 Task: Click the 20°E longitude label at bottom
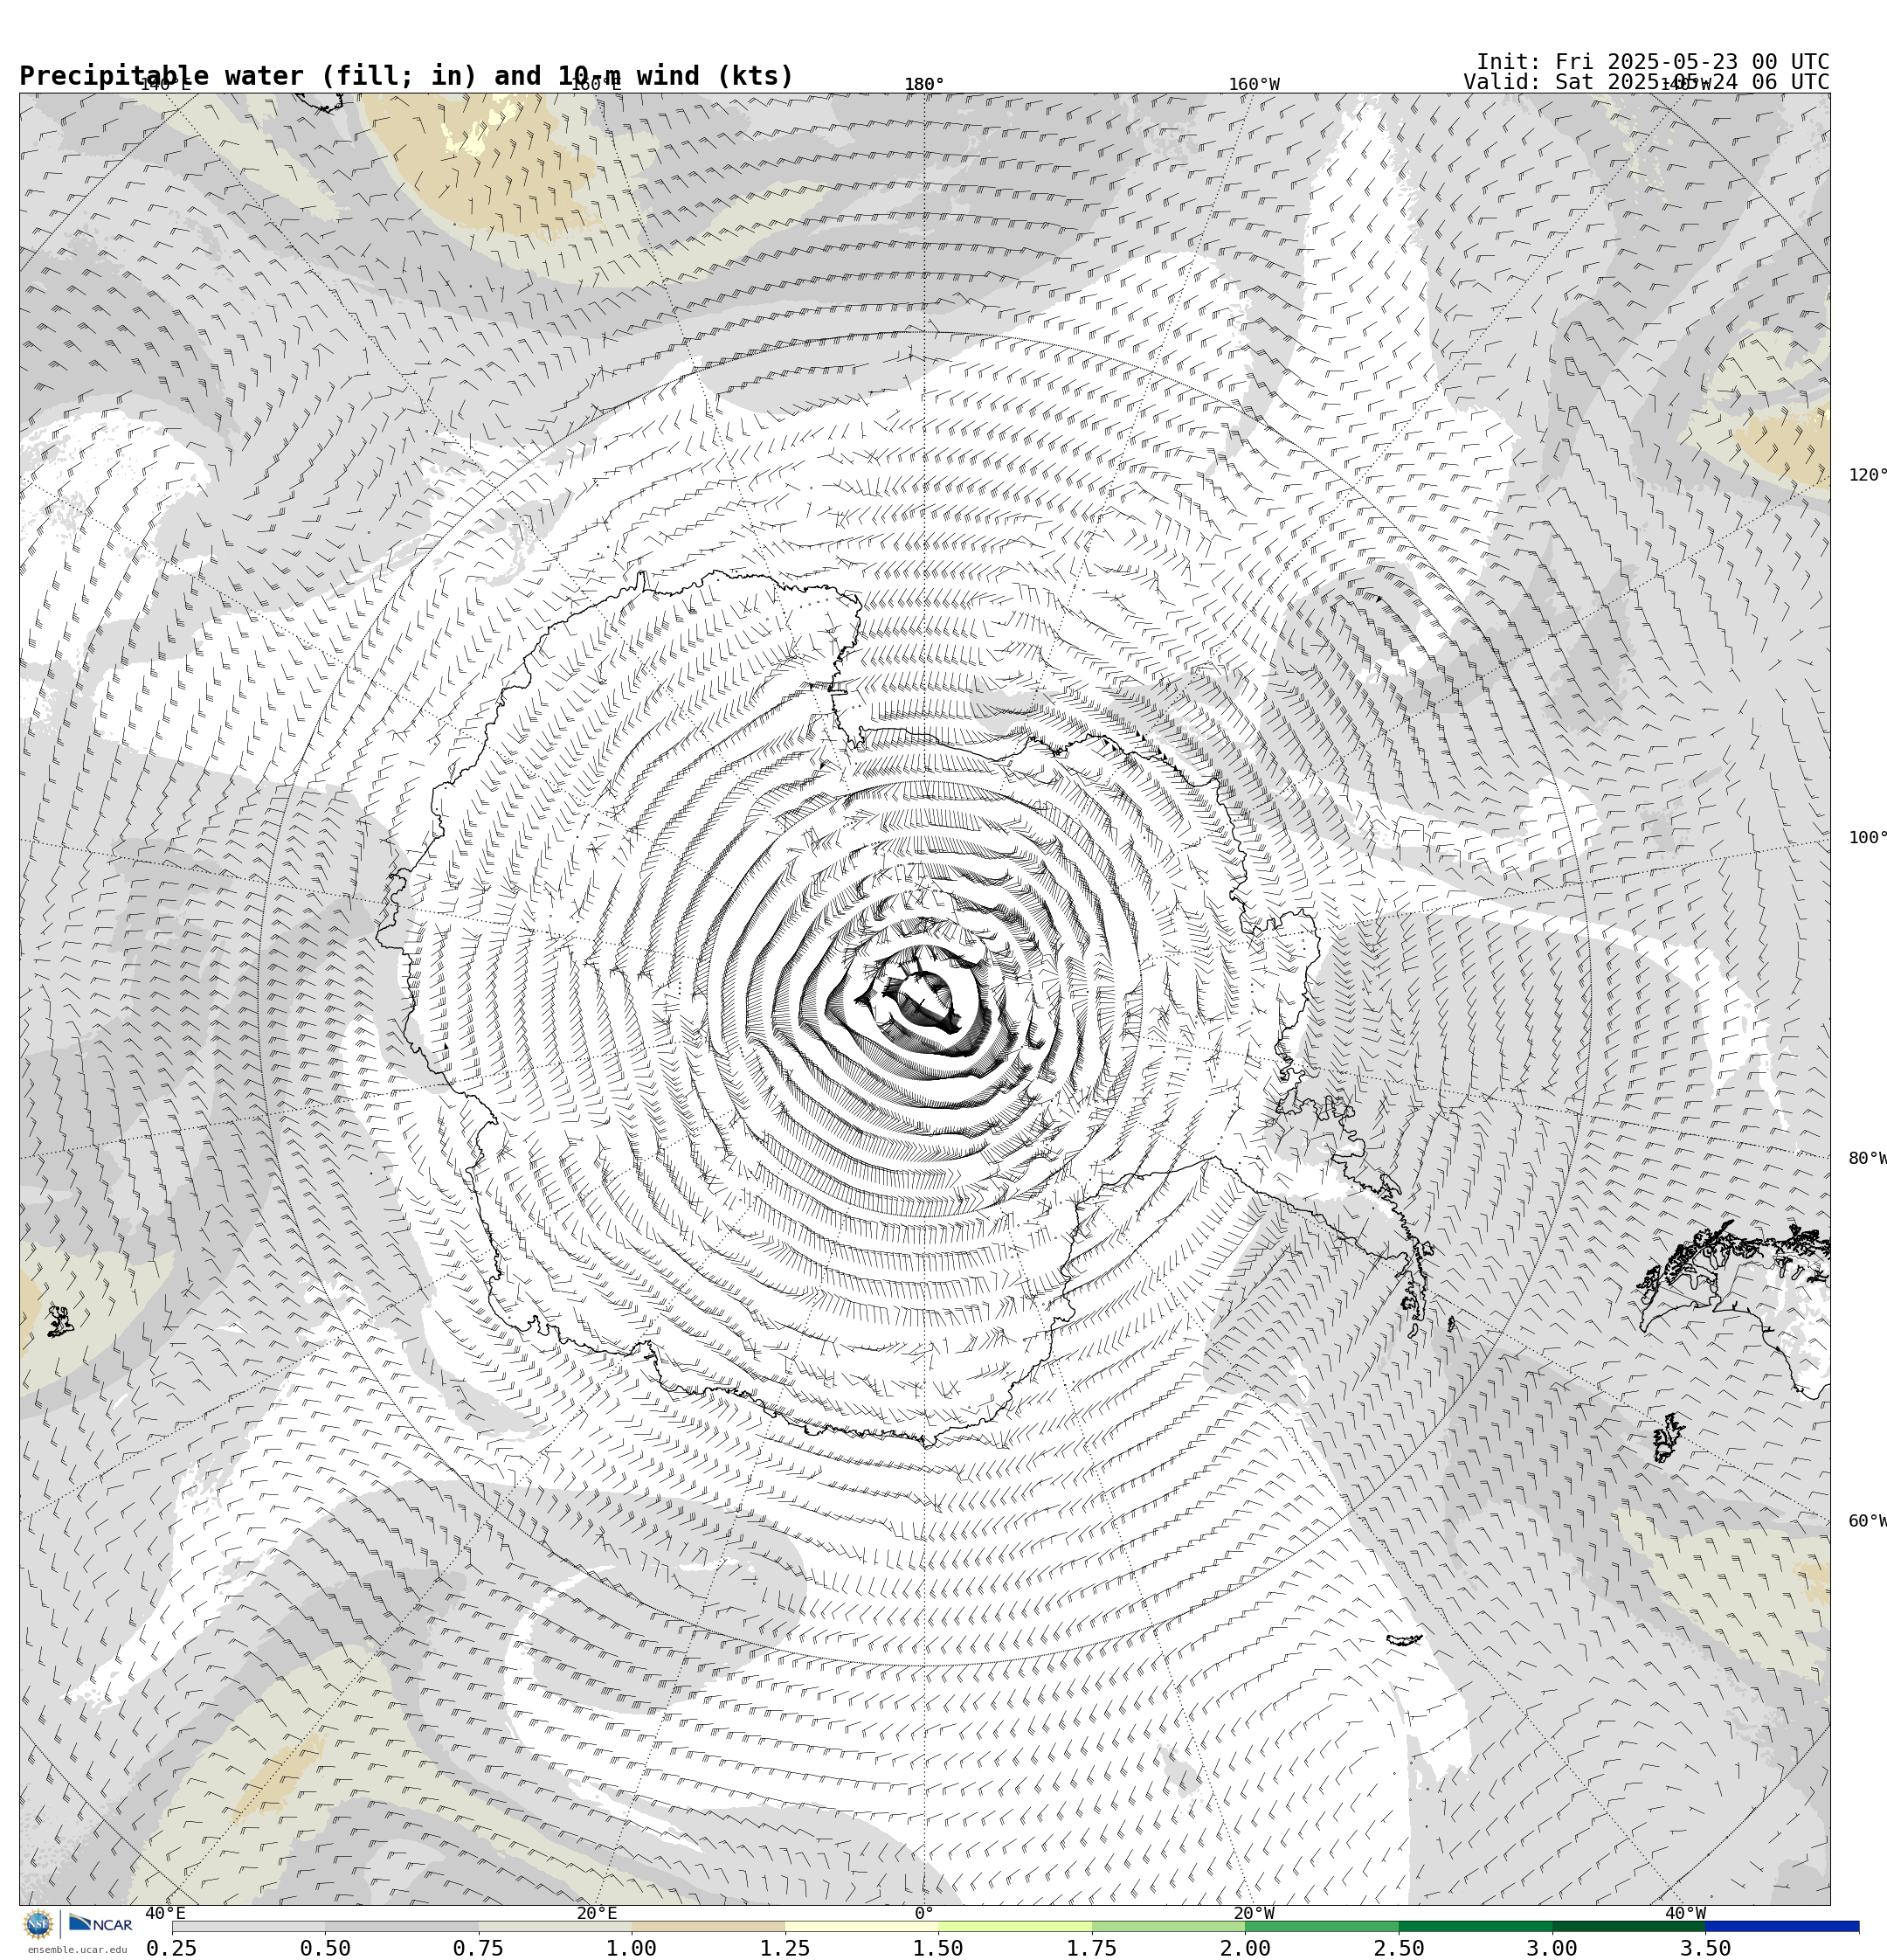(x=597, y=1913)
